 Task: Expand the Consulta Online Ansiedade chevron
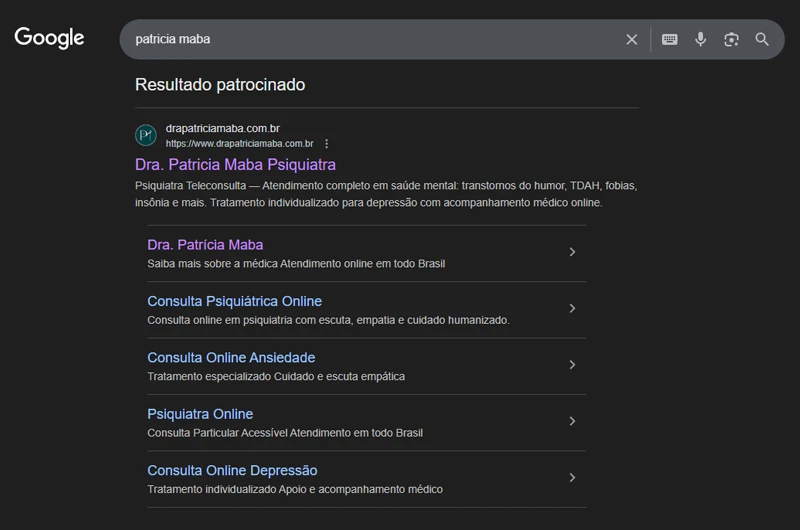572,365
